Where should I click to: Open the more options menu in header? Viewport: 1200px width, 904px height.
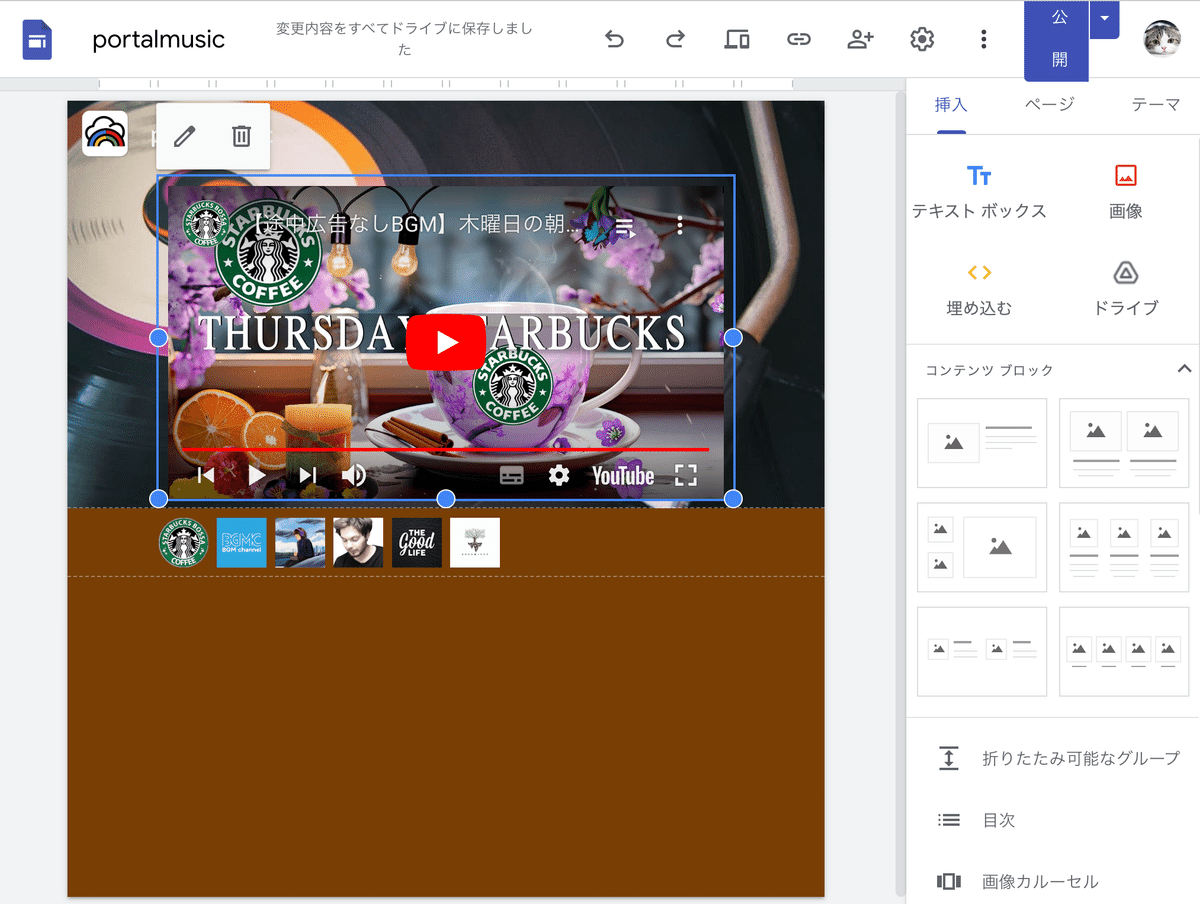(984, 39)
